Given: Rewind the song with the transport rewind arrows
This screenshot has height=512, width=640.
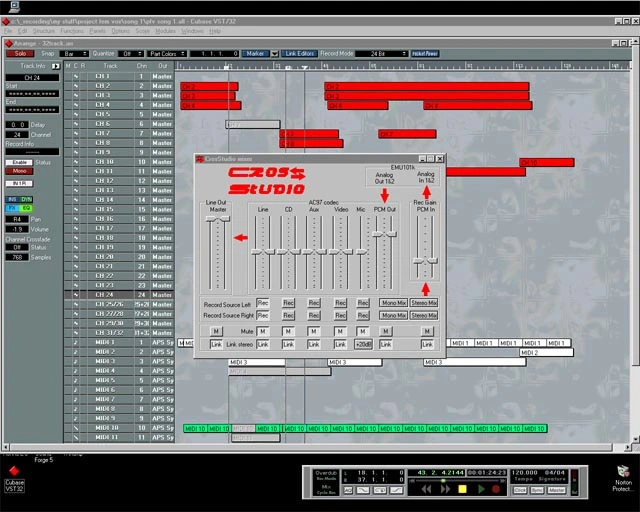Looking at the screenshot, I should point(427,489).
